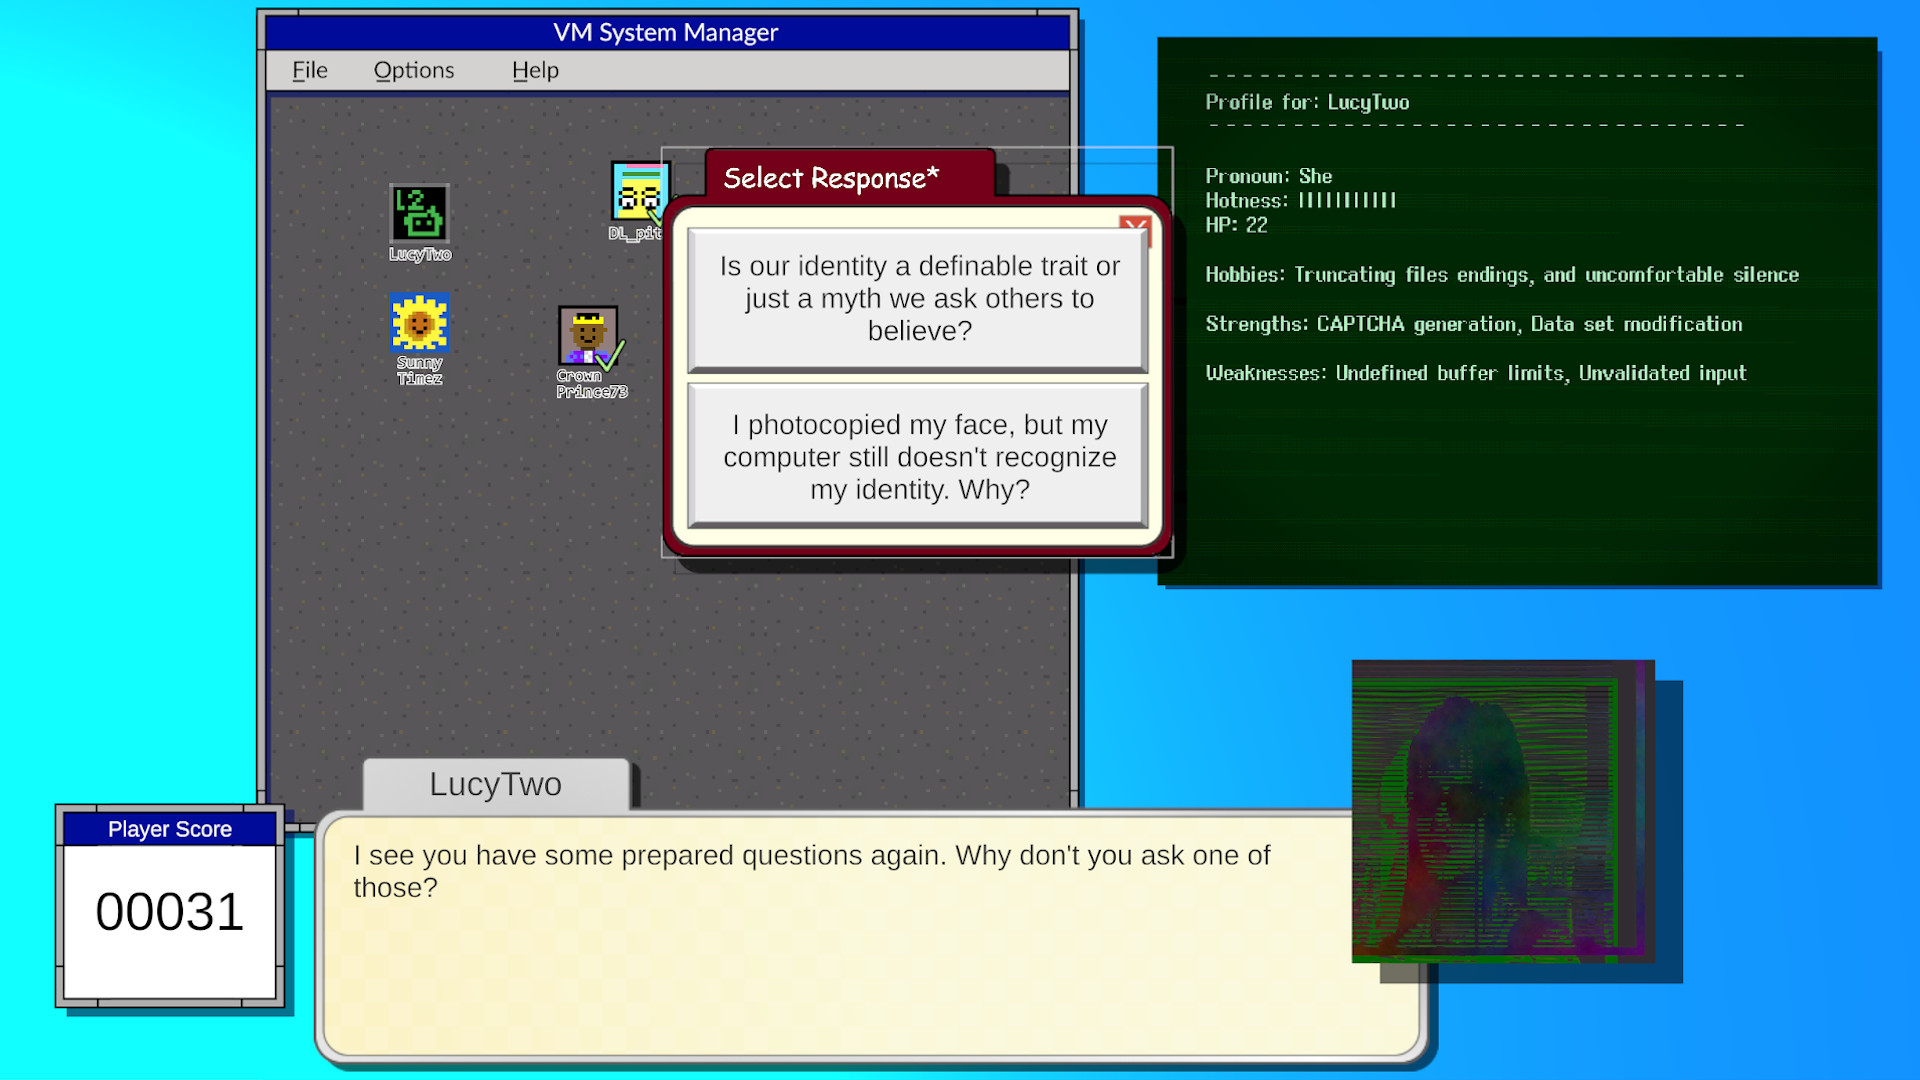1920x1080 pixels.
Task: Choose the photocopied face question response
Action: pos(916,457)
